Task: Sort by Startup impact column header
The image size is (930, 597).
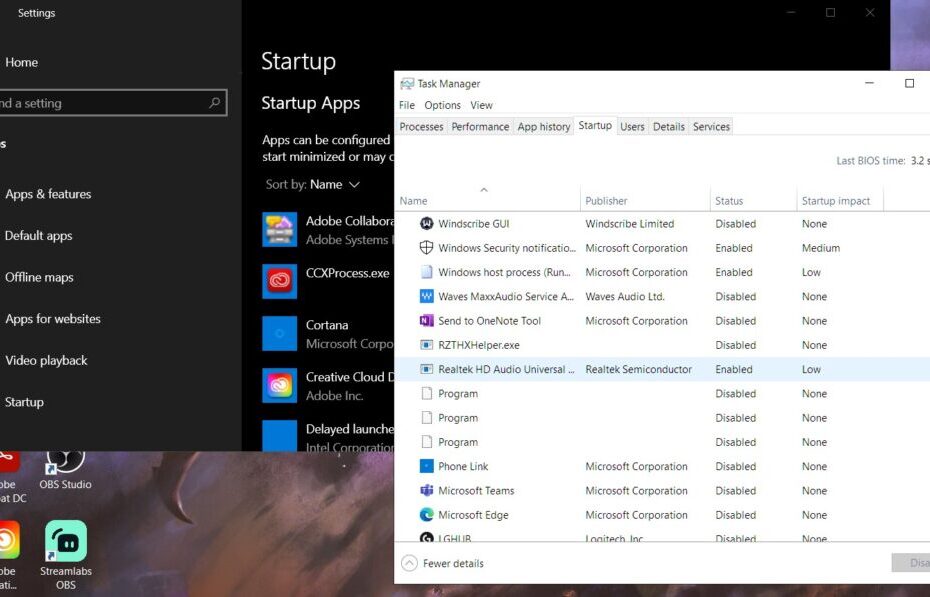Action: [x=836, y=201]
